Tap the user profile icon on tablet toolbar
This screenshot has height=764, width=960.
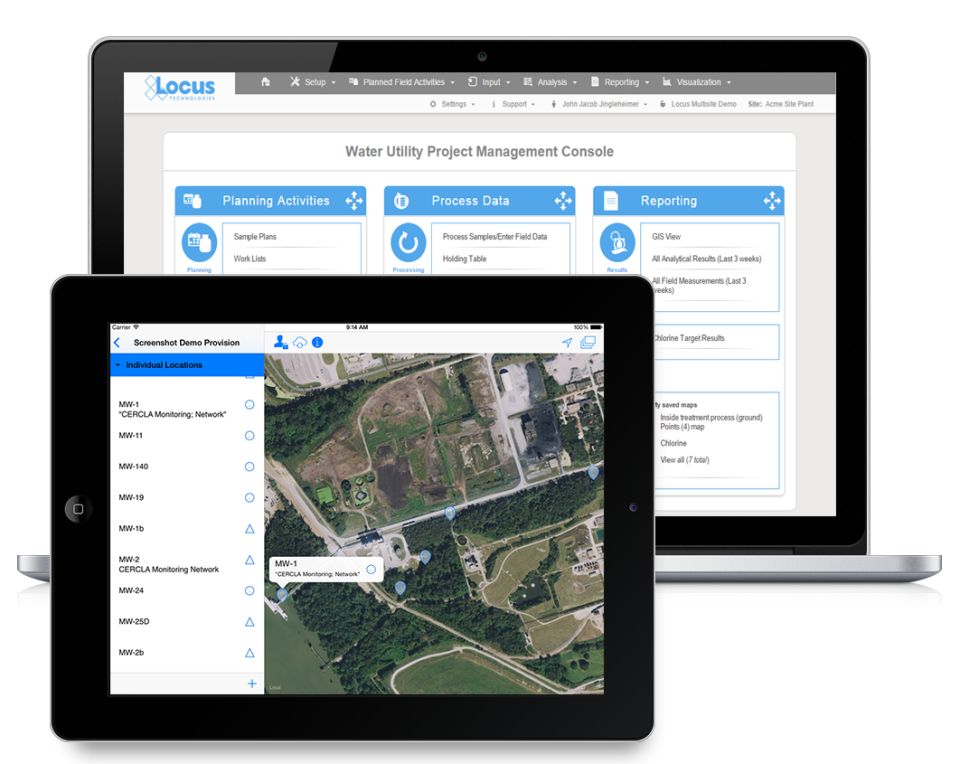(280, 342)
